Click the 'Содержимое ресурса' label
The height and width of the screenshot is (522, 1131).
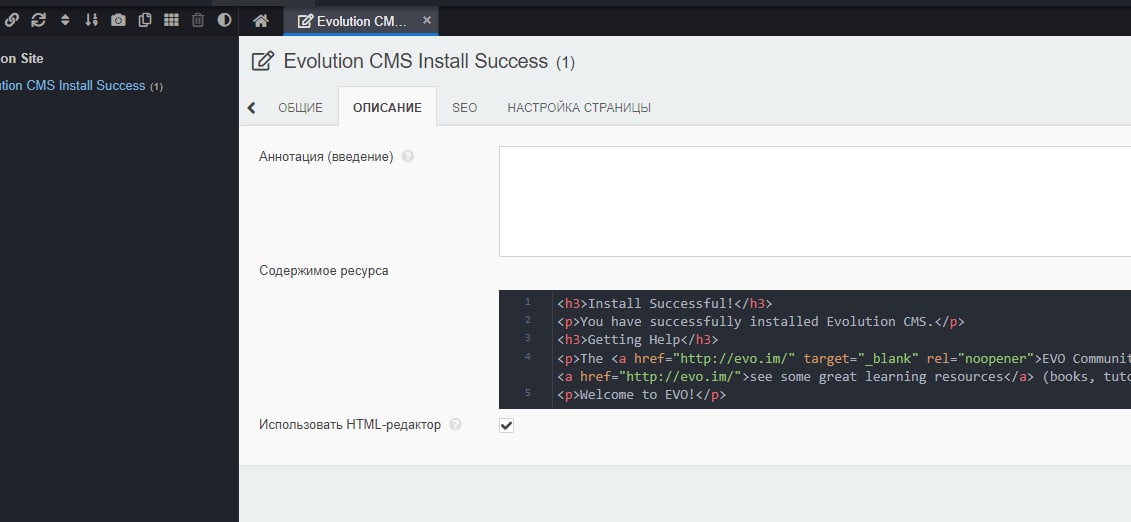click(323, 271)
